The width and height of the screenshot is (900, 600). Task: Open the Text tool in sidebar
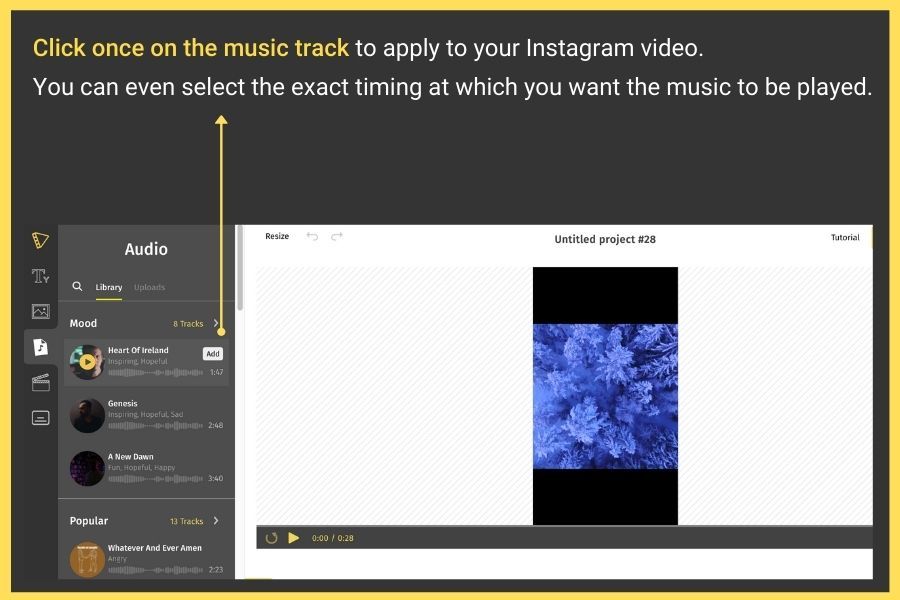[x=40, y=276]
